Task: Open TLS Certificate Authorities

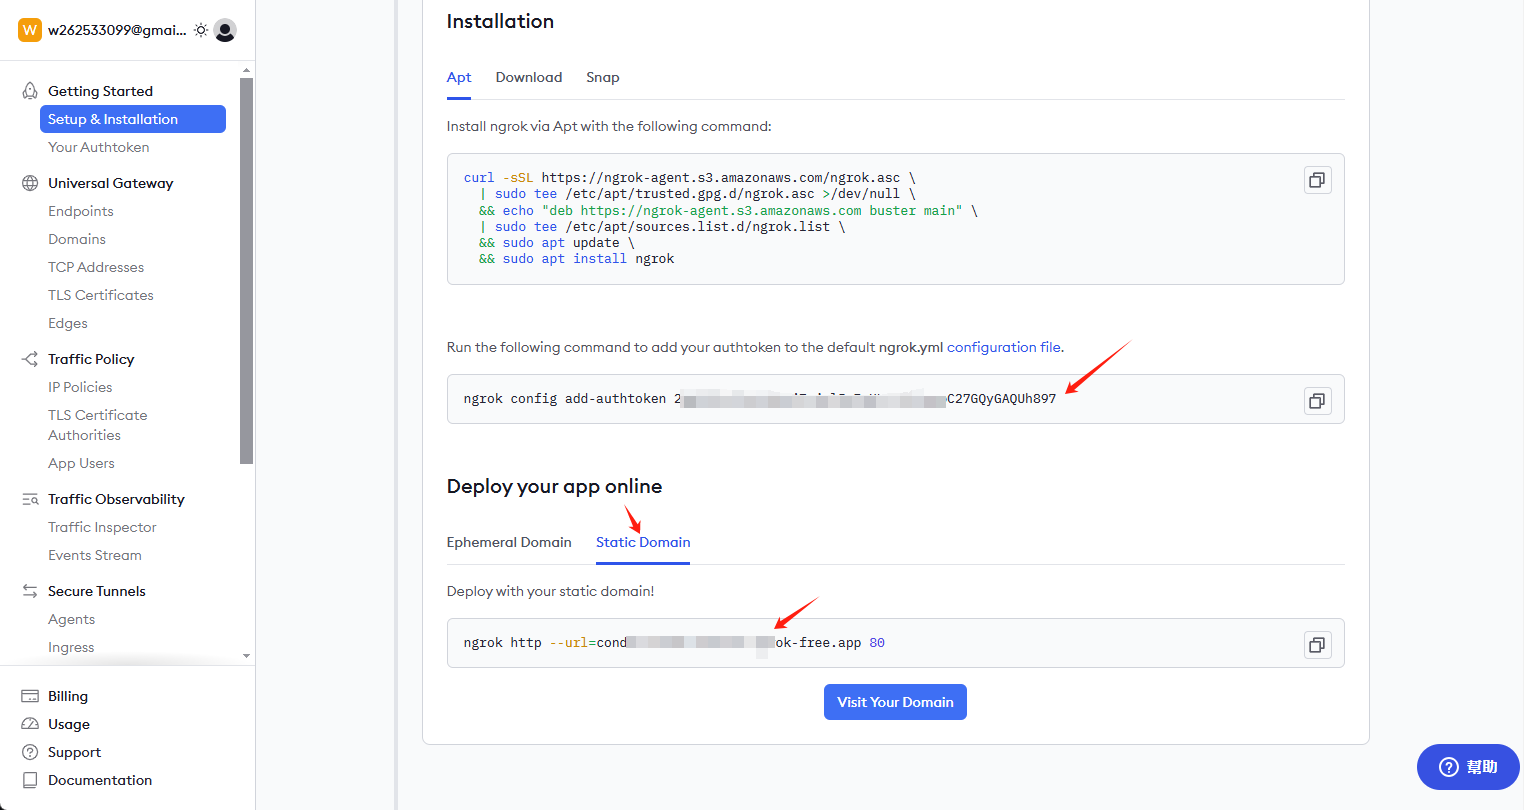Action: point(98,425)
